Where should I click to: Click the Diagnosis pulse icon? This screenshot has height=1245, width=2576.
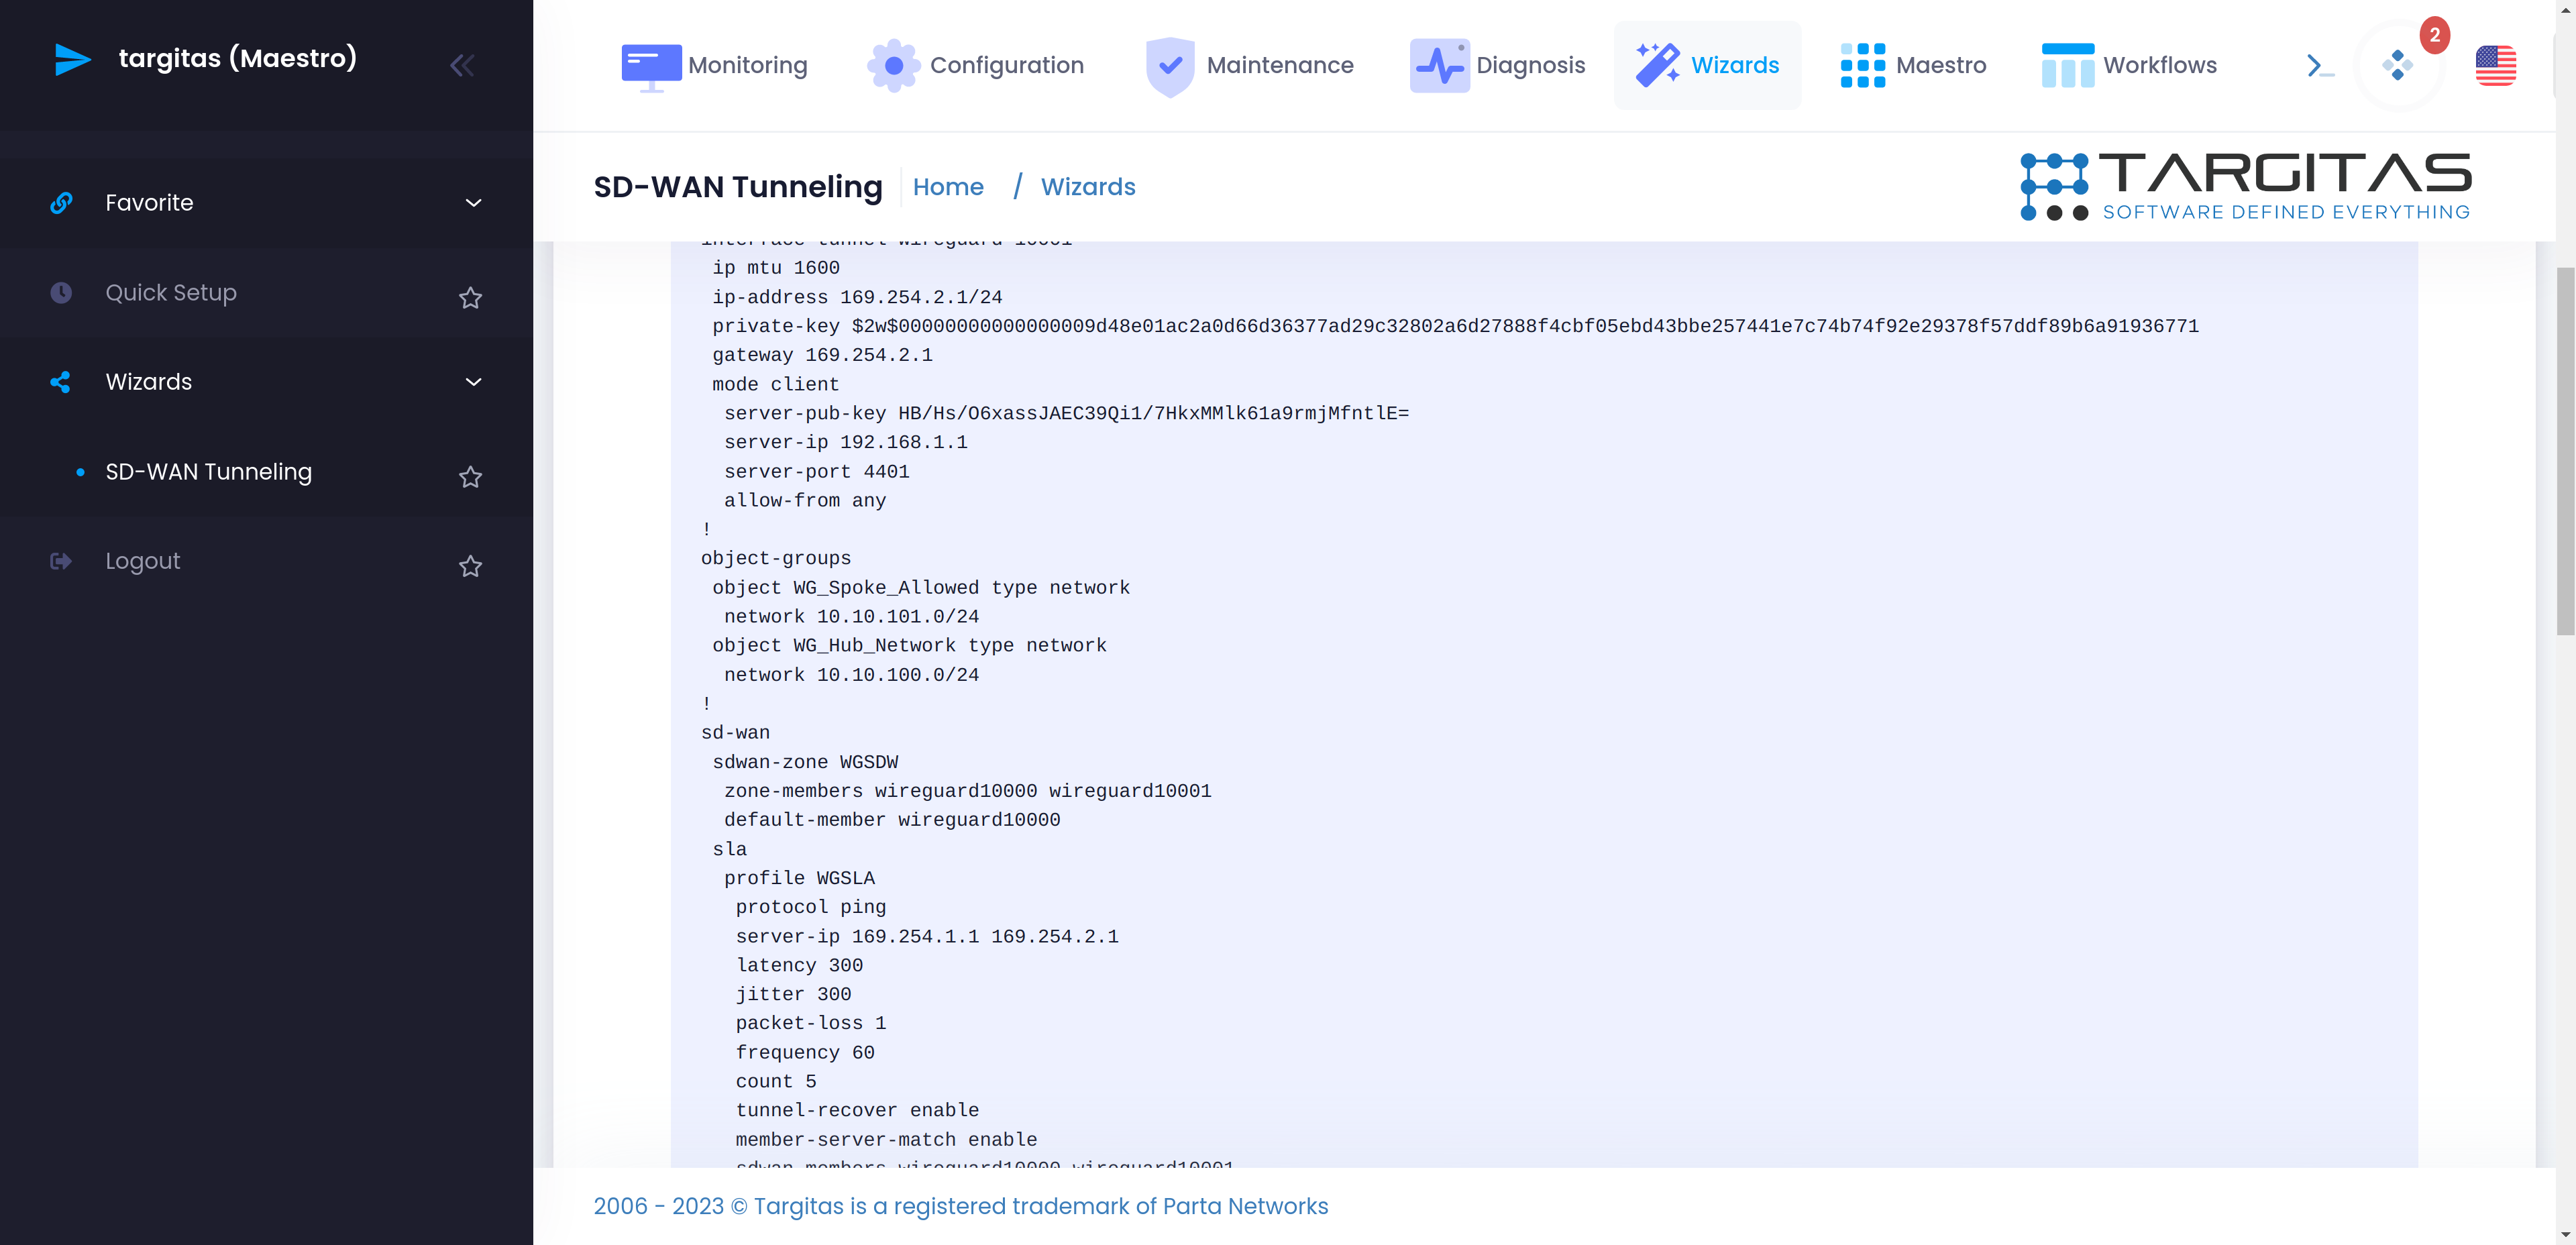pos(1440,66)
